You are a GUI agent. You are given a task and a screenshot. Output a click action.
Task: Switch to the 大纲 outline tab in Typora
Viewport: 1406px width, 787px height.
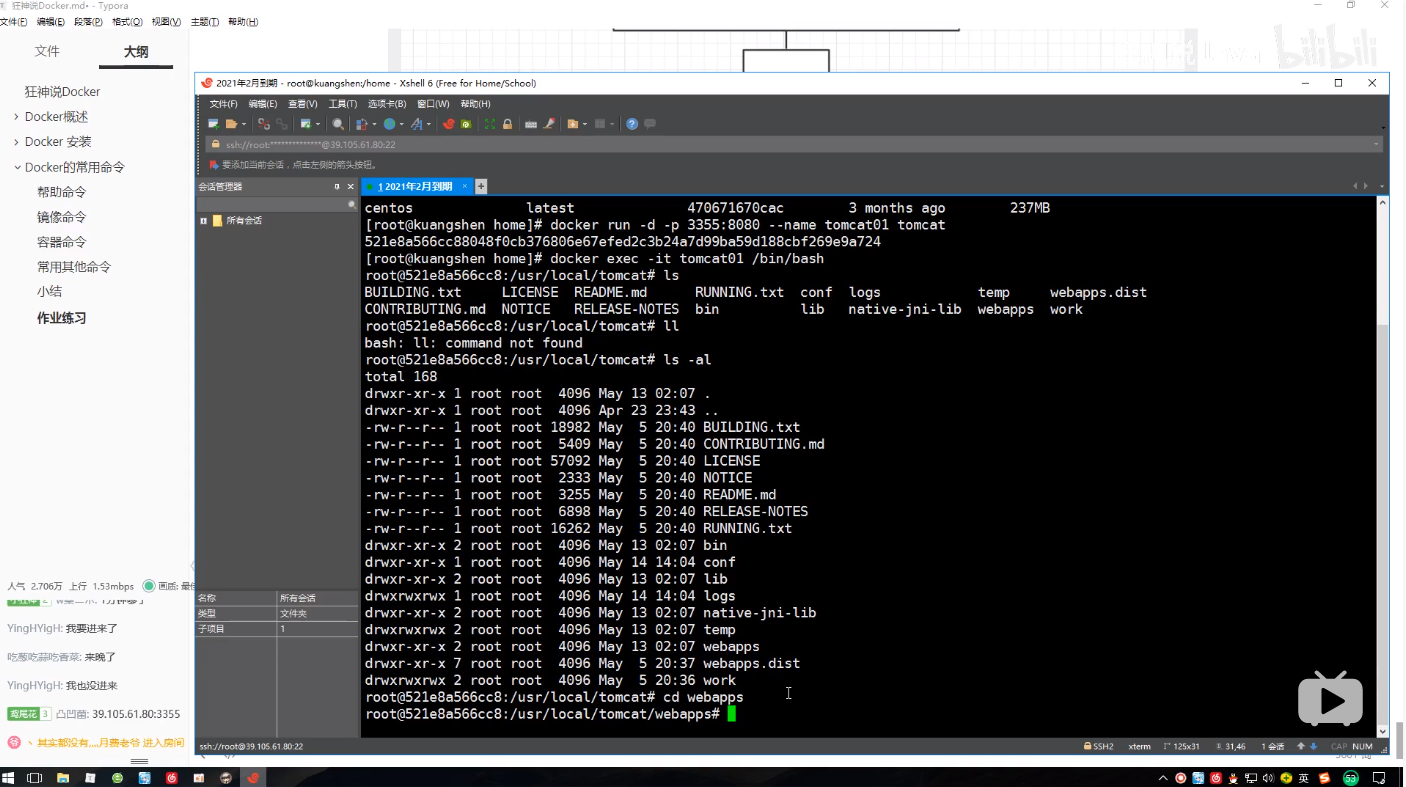136,52
